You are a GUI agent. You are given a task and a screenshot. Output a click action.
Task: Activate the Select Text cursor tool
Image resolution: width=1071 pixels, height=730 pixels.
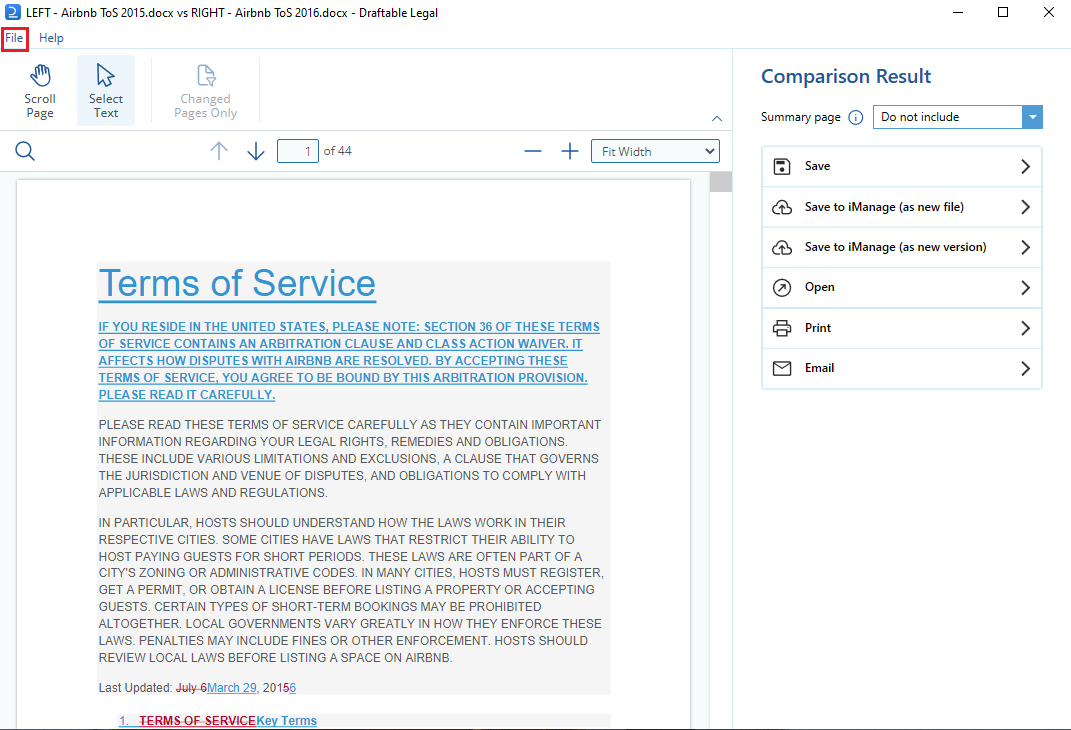(x=106, y=92)
